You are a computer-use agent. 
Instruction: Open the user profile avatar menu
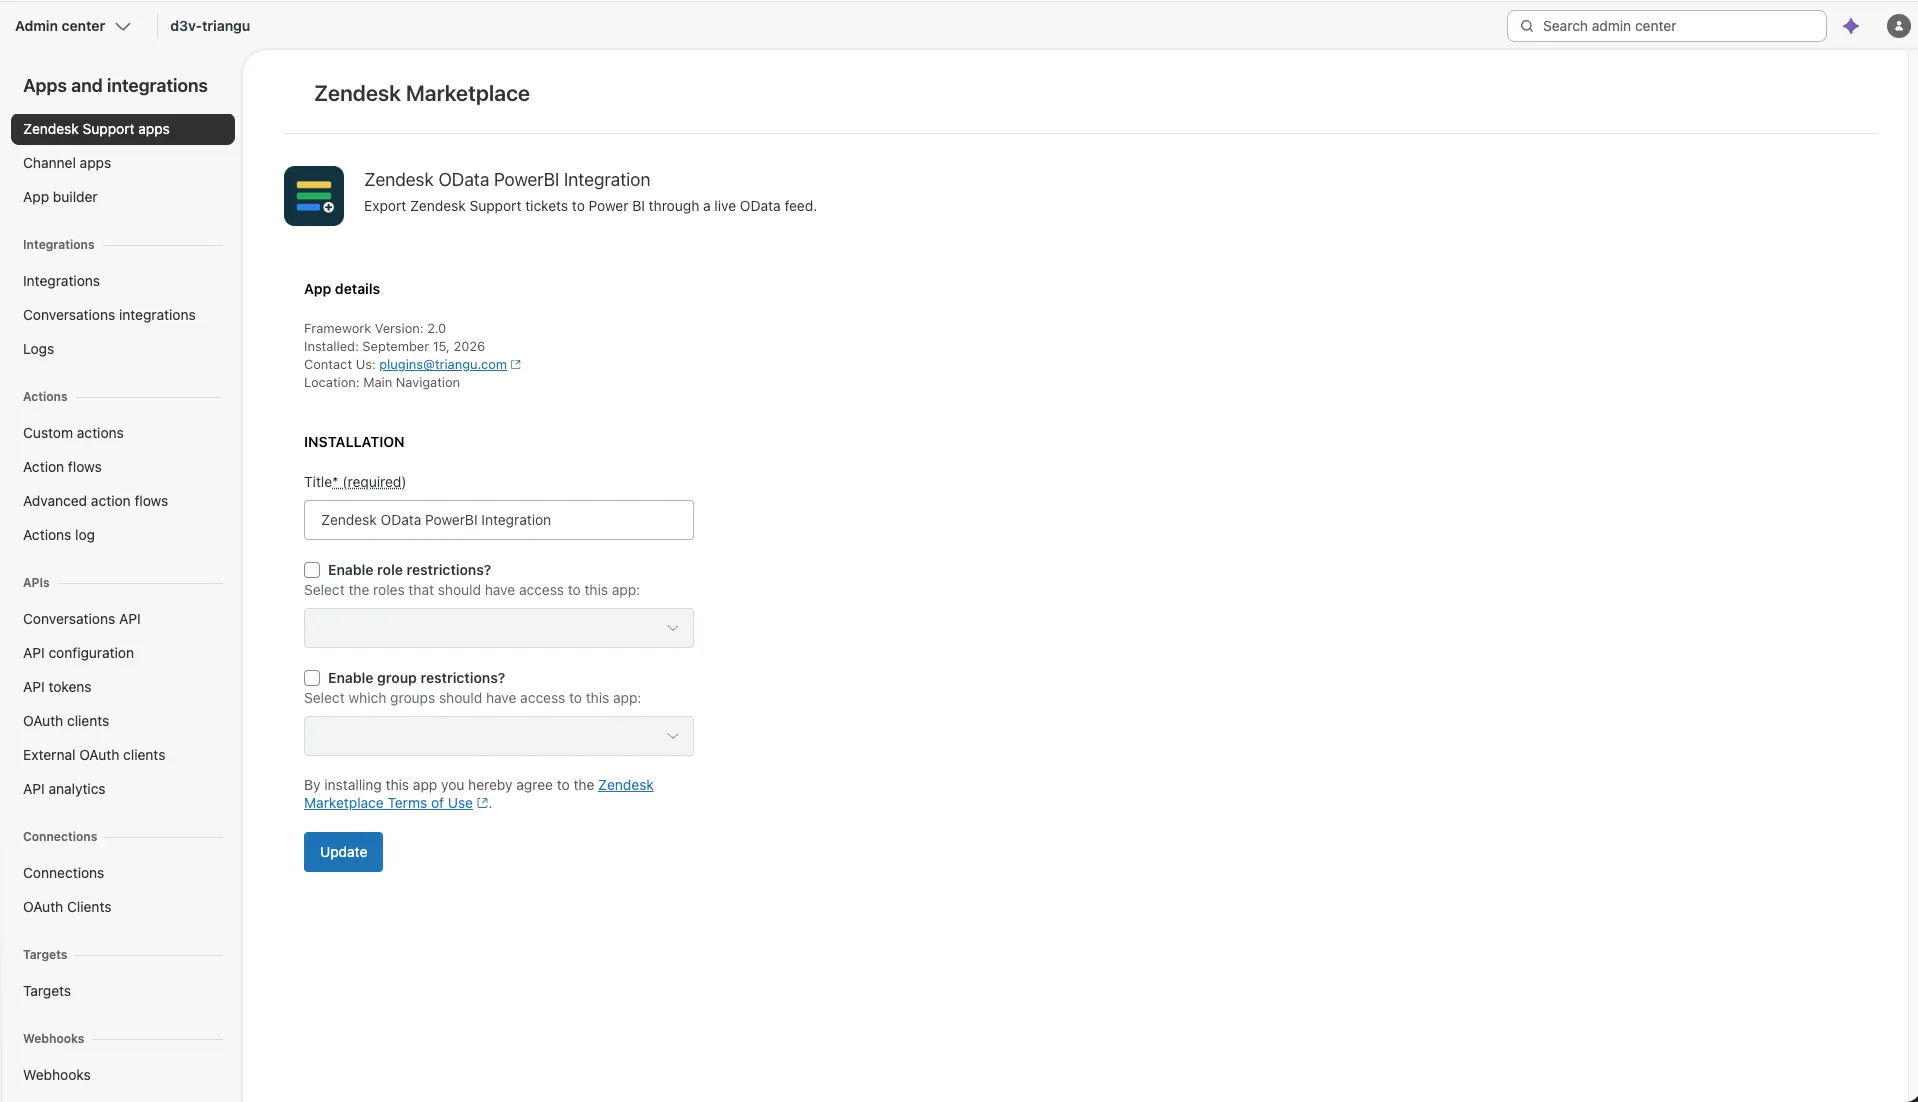[x=1898, y=26]
